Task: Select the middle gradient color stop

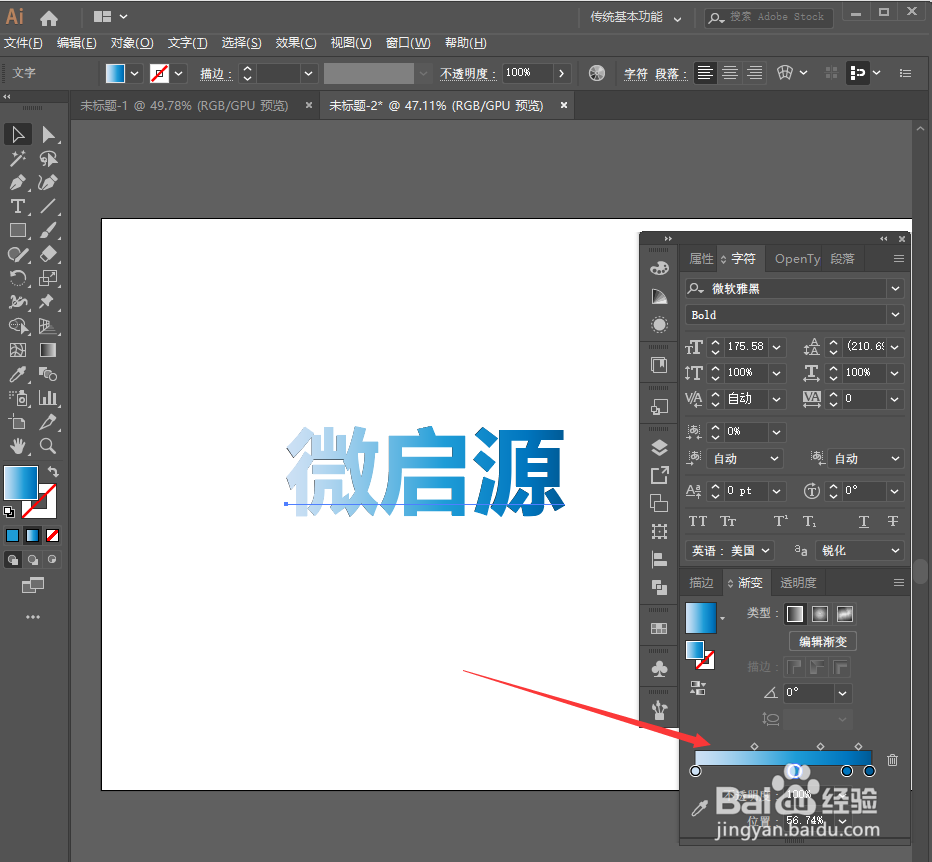Action: (795, 771)
